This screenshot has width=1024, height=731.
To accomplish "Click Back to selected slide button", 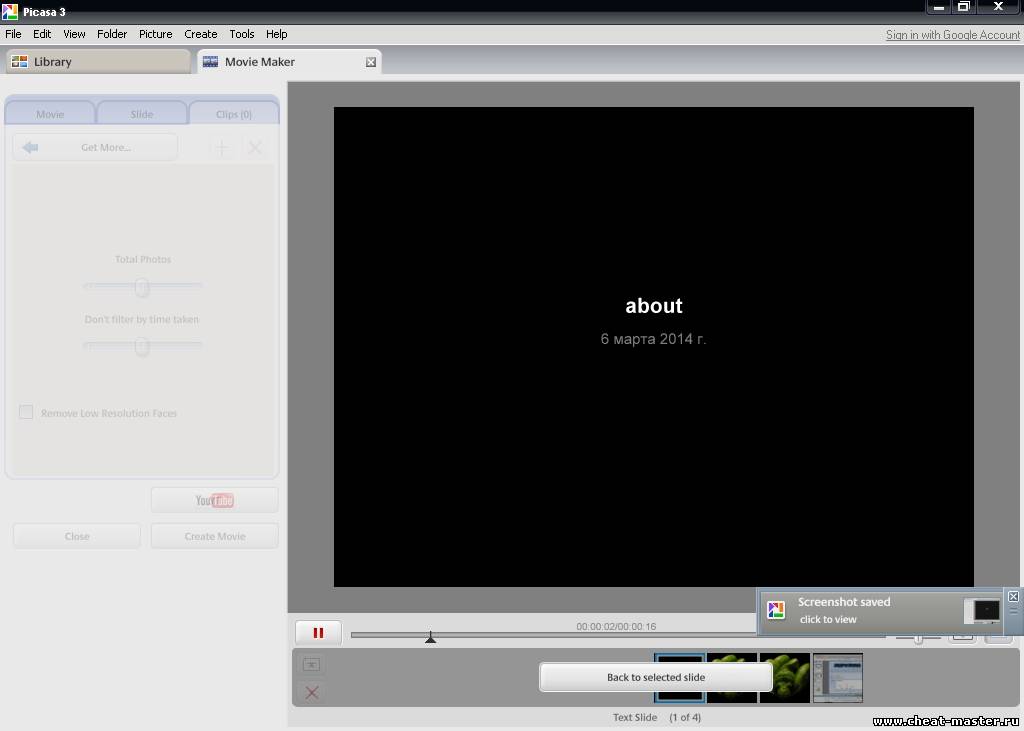I will (655, 677).
